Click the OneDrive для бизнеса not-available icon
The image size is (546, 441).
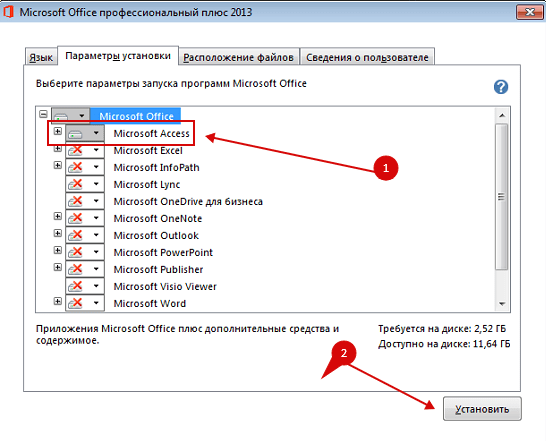76,201
